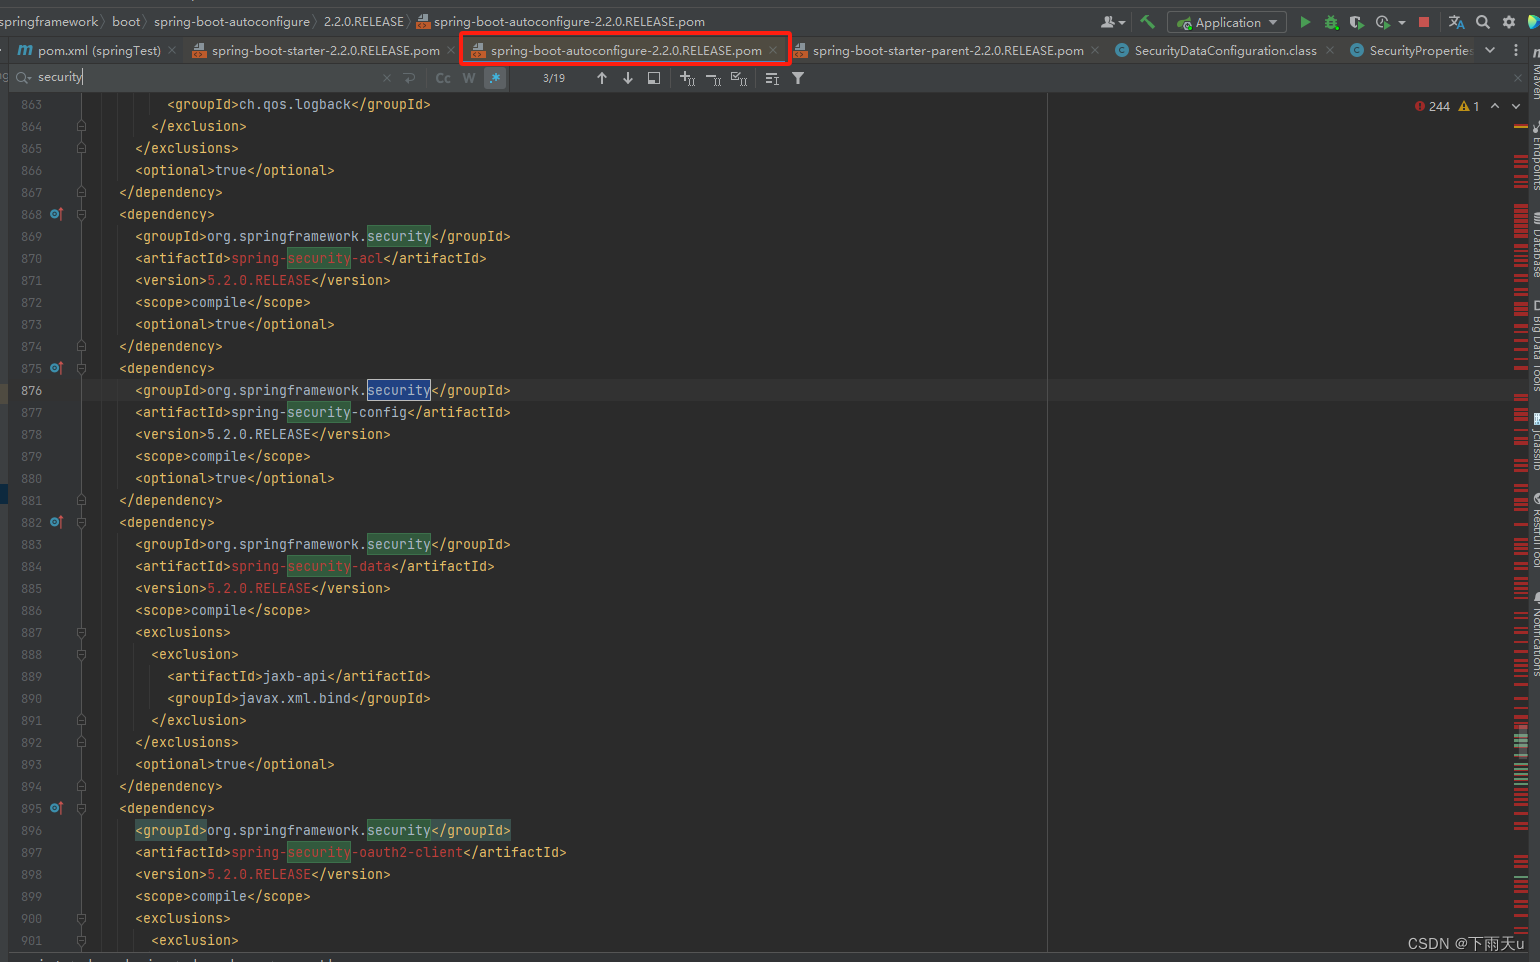Image resolution: width=1540 pixels, height=962 pixels.
Task: Open editor tabs options menu
Action: point(1516,50)
